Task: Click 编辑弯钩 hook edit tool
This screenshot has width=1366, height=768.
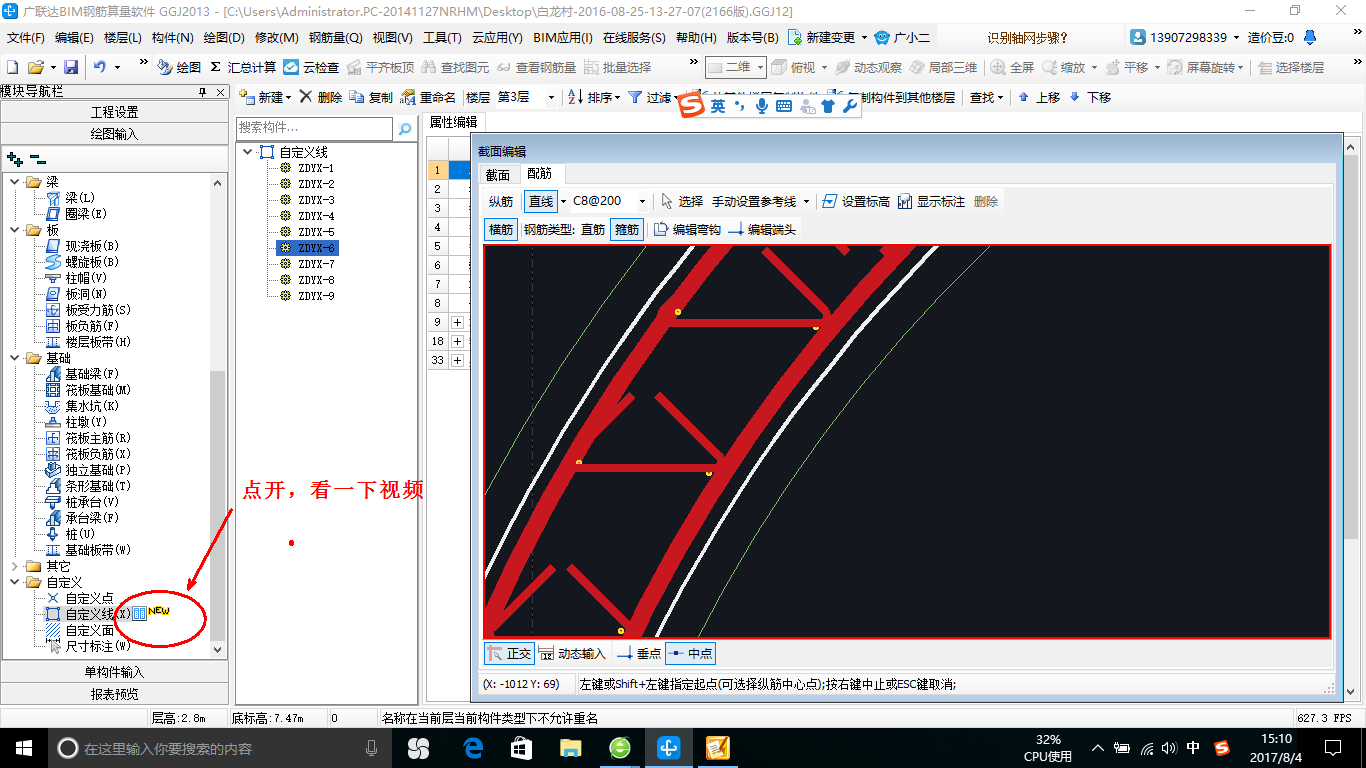Action: pyautogui.click(x=686, y=229)
